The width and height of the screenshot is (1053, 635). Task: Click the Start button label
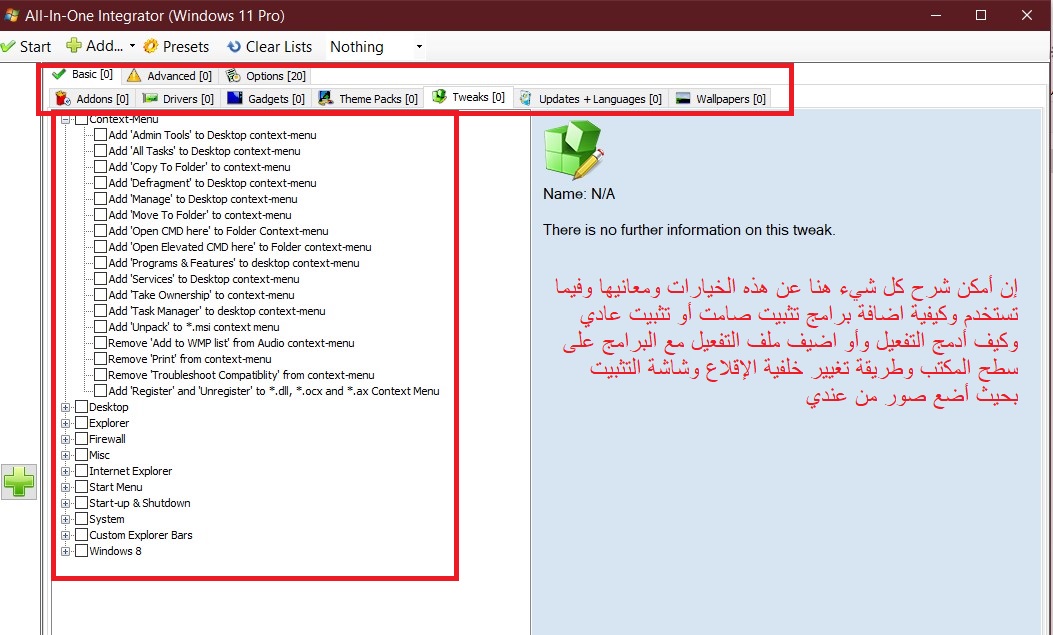point(35,46)
